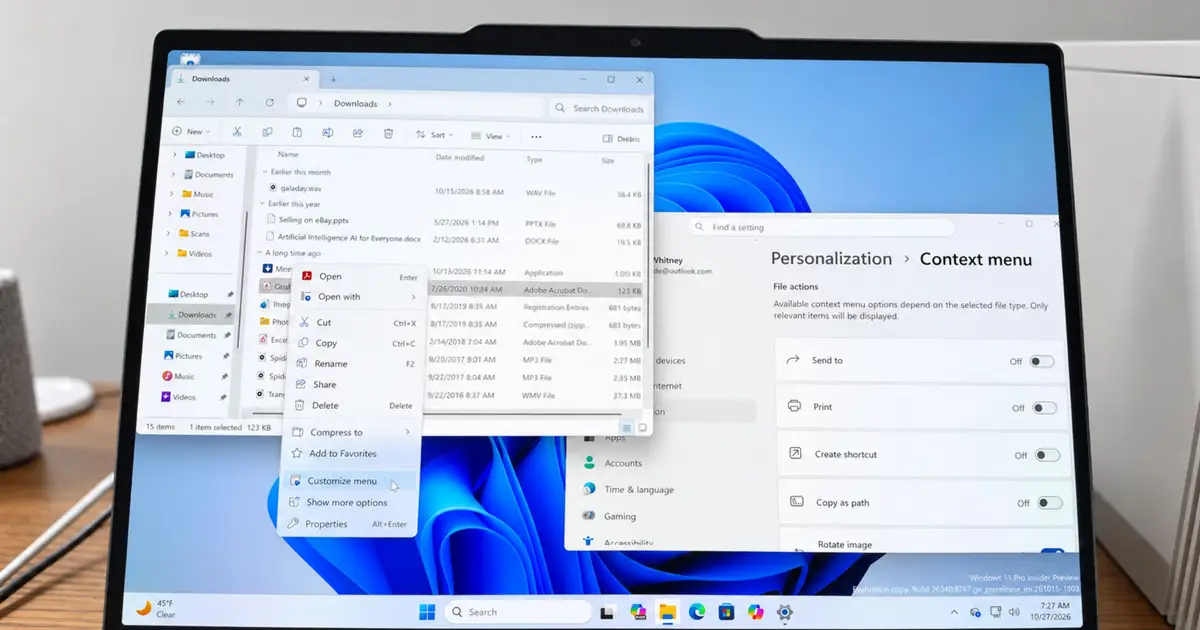This screenshot has height=630, width=1200.
Task: Click the Delete trash icon in Explorer toolbar
Action: [388, 133]
